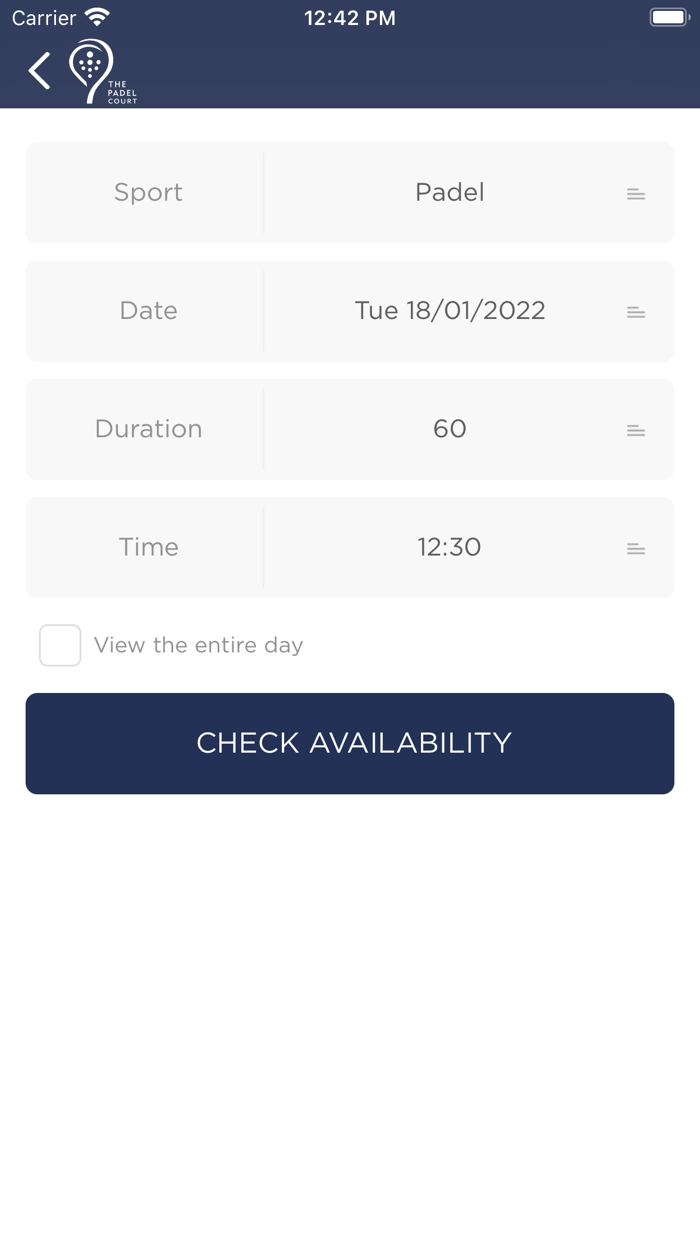Image resolution: width=700 pixels, height=1244 pixels.
Task: Tap the back arrow icon
Action: coord(40,71)
